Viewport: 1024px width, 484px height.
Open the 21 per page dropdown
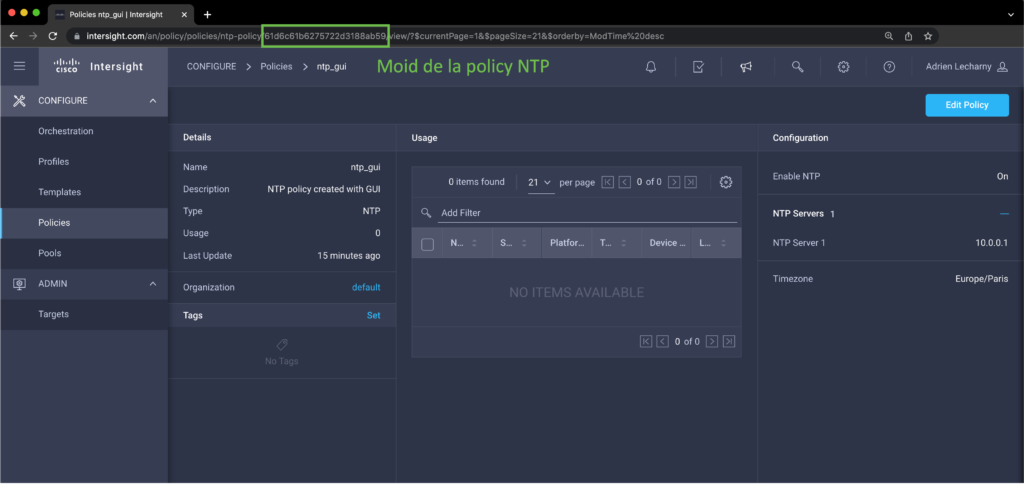[x=540, y=182]
